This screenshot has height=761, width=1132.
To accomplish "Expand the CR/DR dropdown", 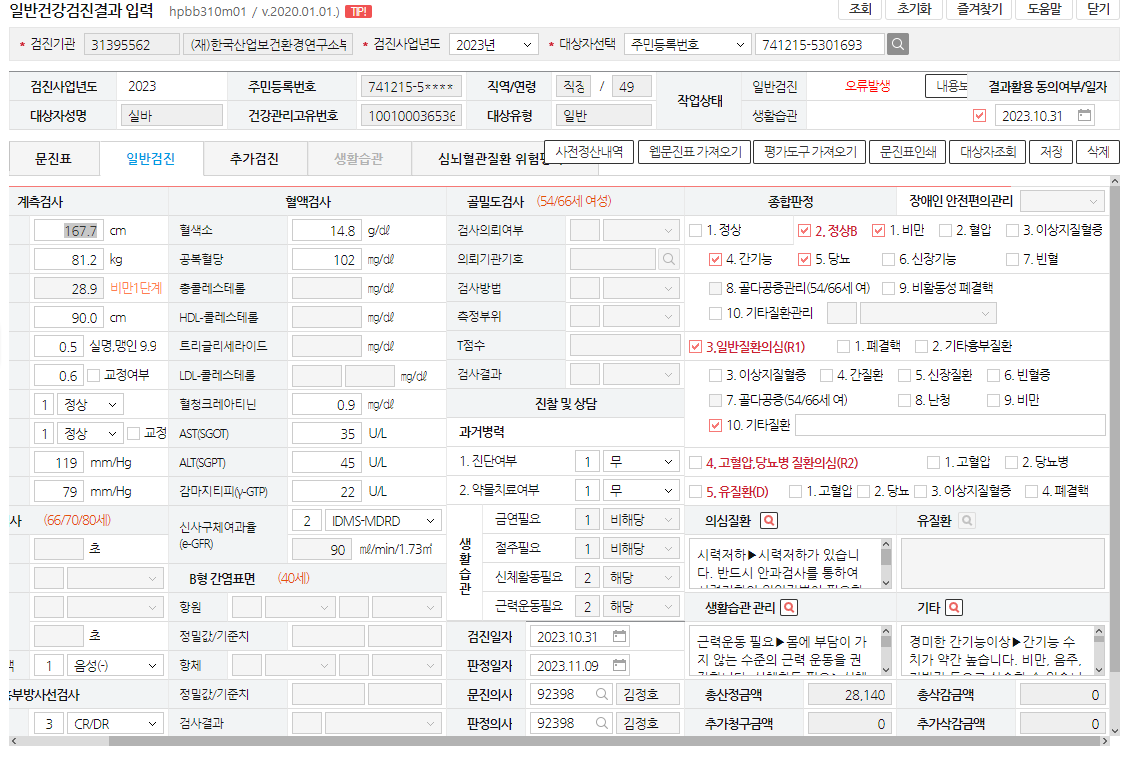I will point(115,723).
